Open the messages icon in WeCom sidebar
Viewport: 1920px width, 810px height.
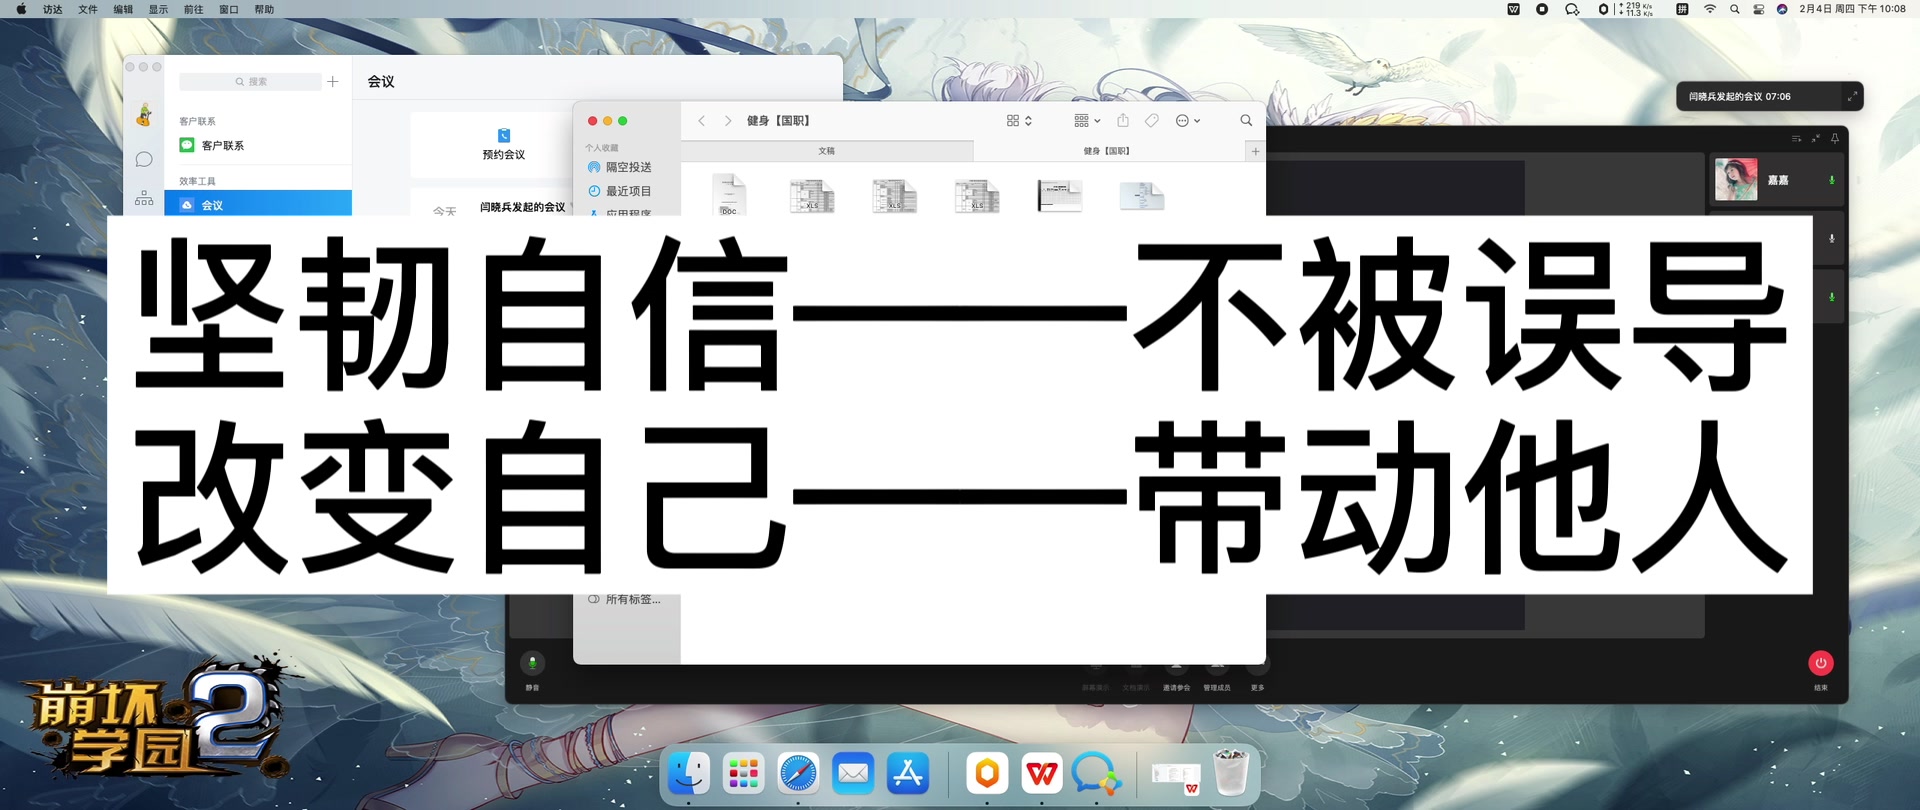(144, 159)
